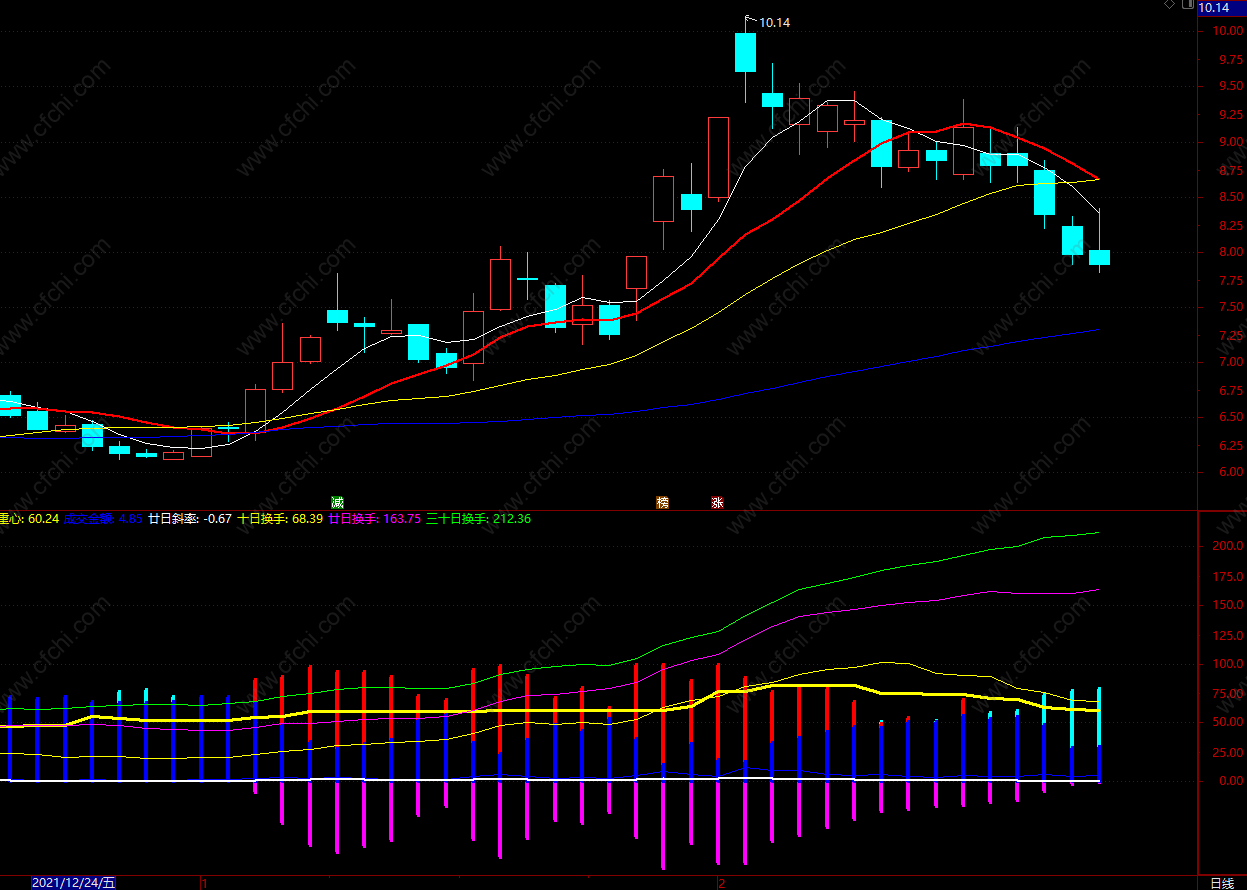Screen dimensions: 1247x890
Task: Click the 重心 60.24 indicator value
Action: [x=29, y=518]
